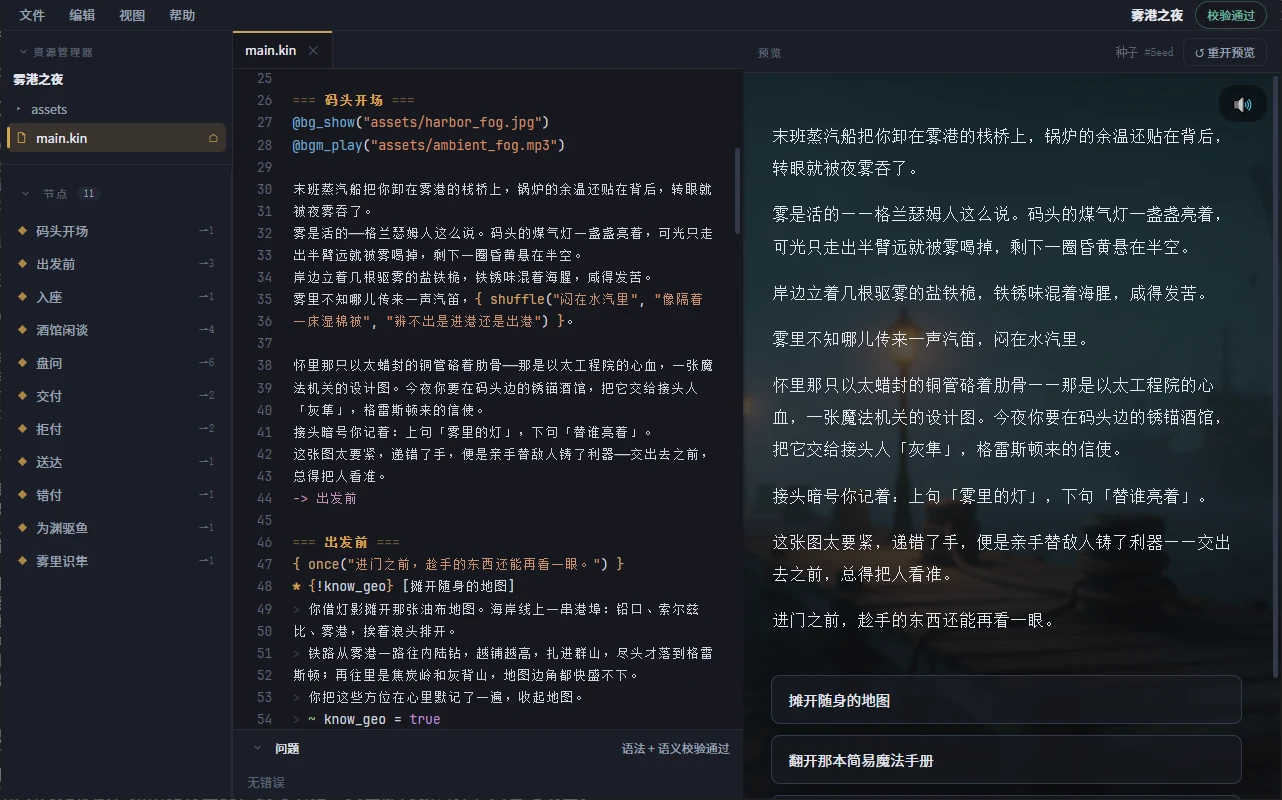Click the 种子 #Seed field
The height and width of the screenshot is (800, 1282).
[x=1145, y=52]
